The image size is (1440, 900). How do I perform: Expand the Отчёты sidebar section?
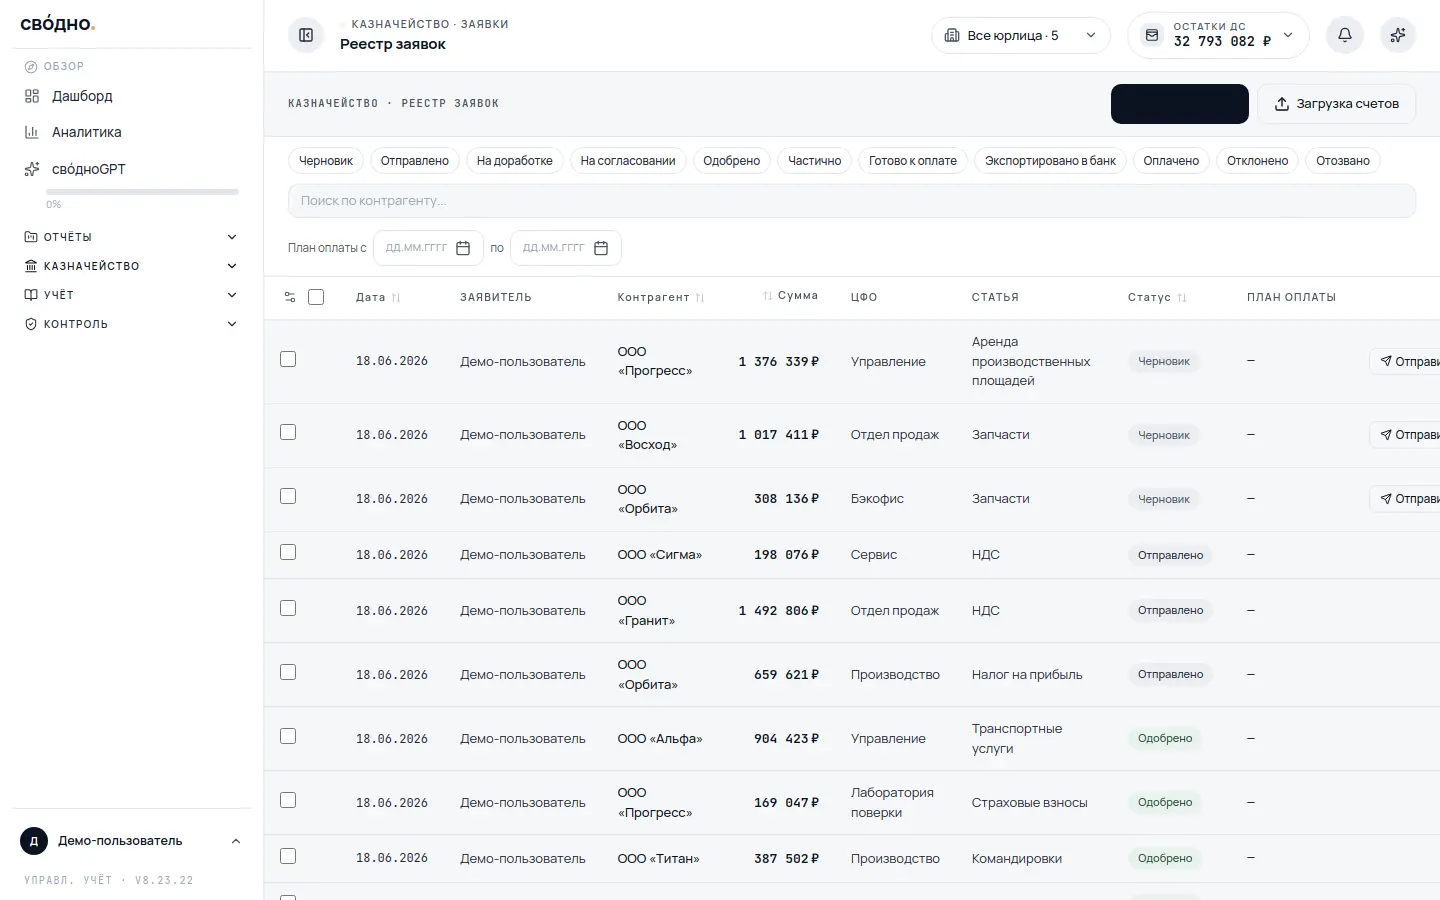tap(132, 237)
